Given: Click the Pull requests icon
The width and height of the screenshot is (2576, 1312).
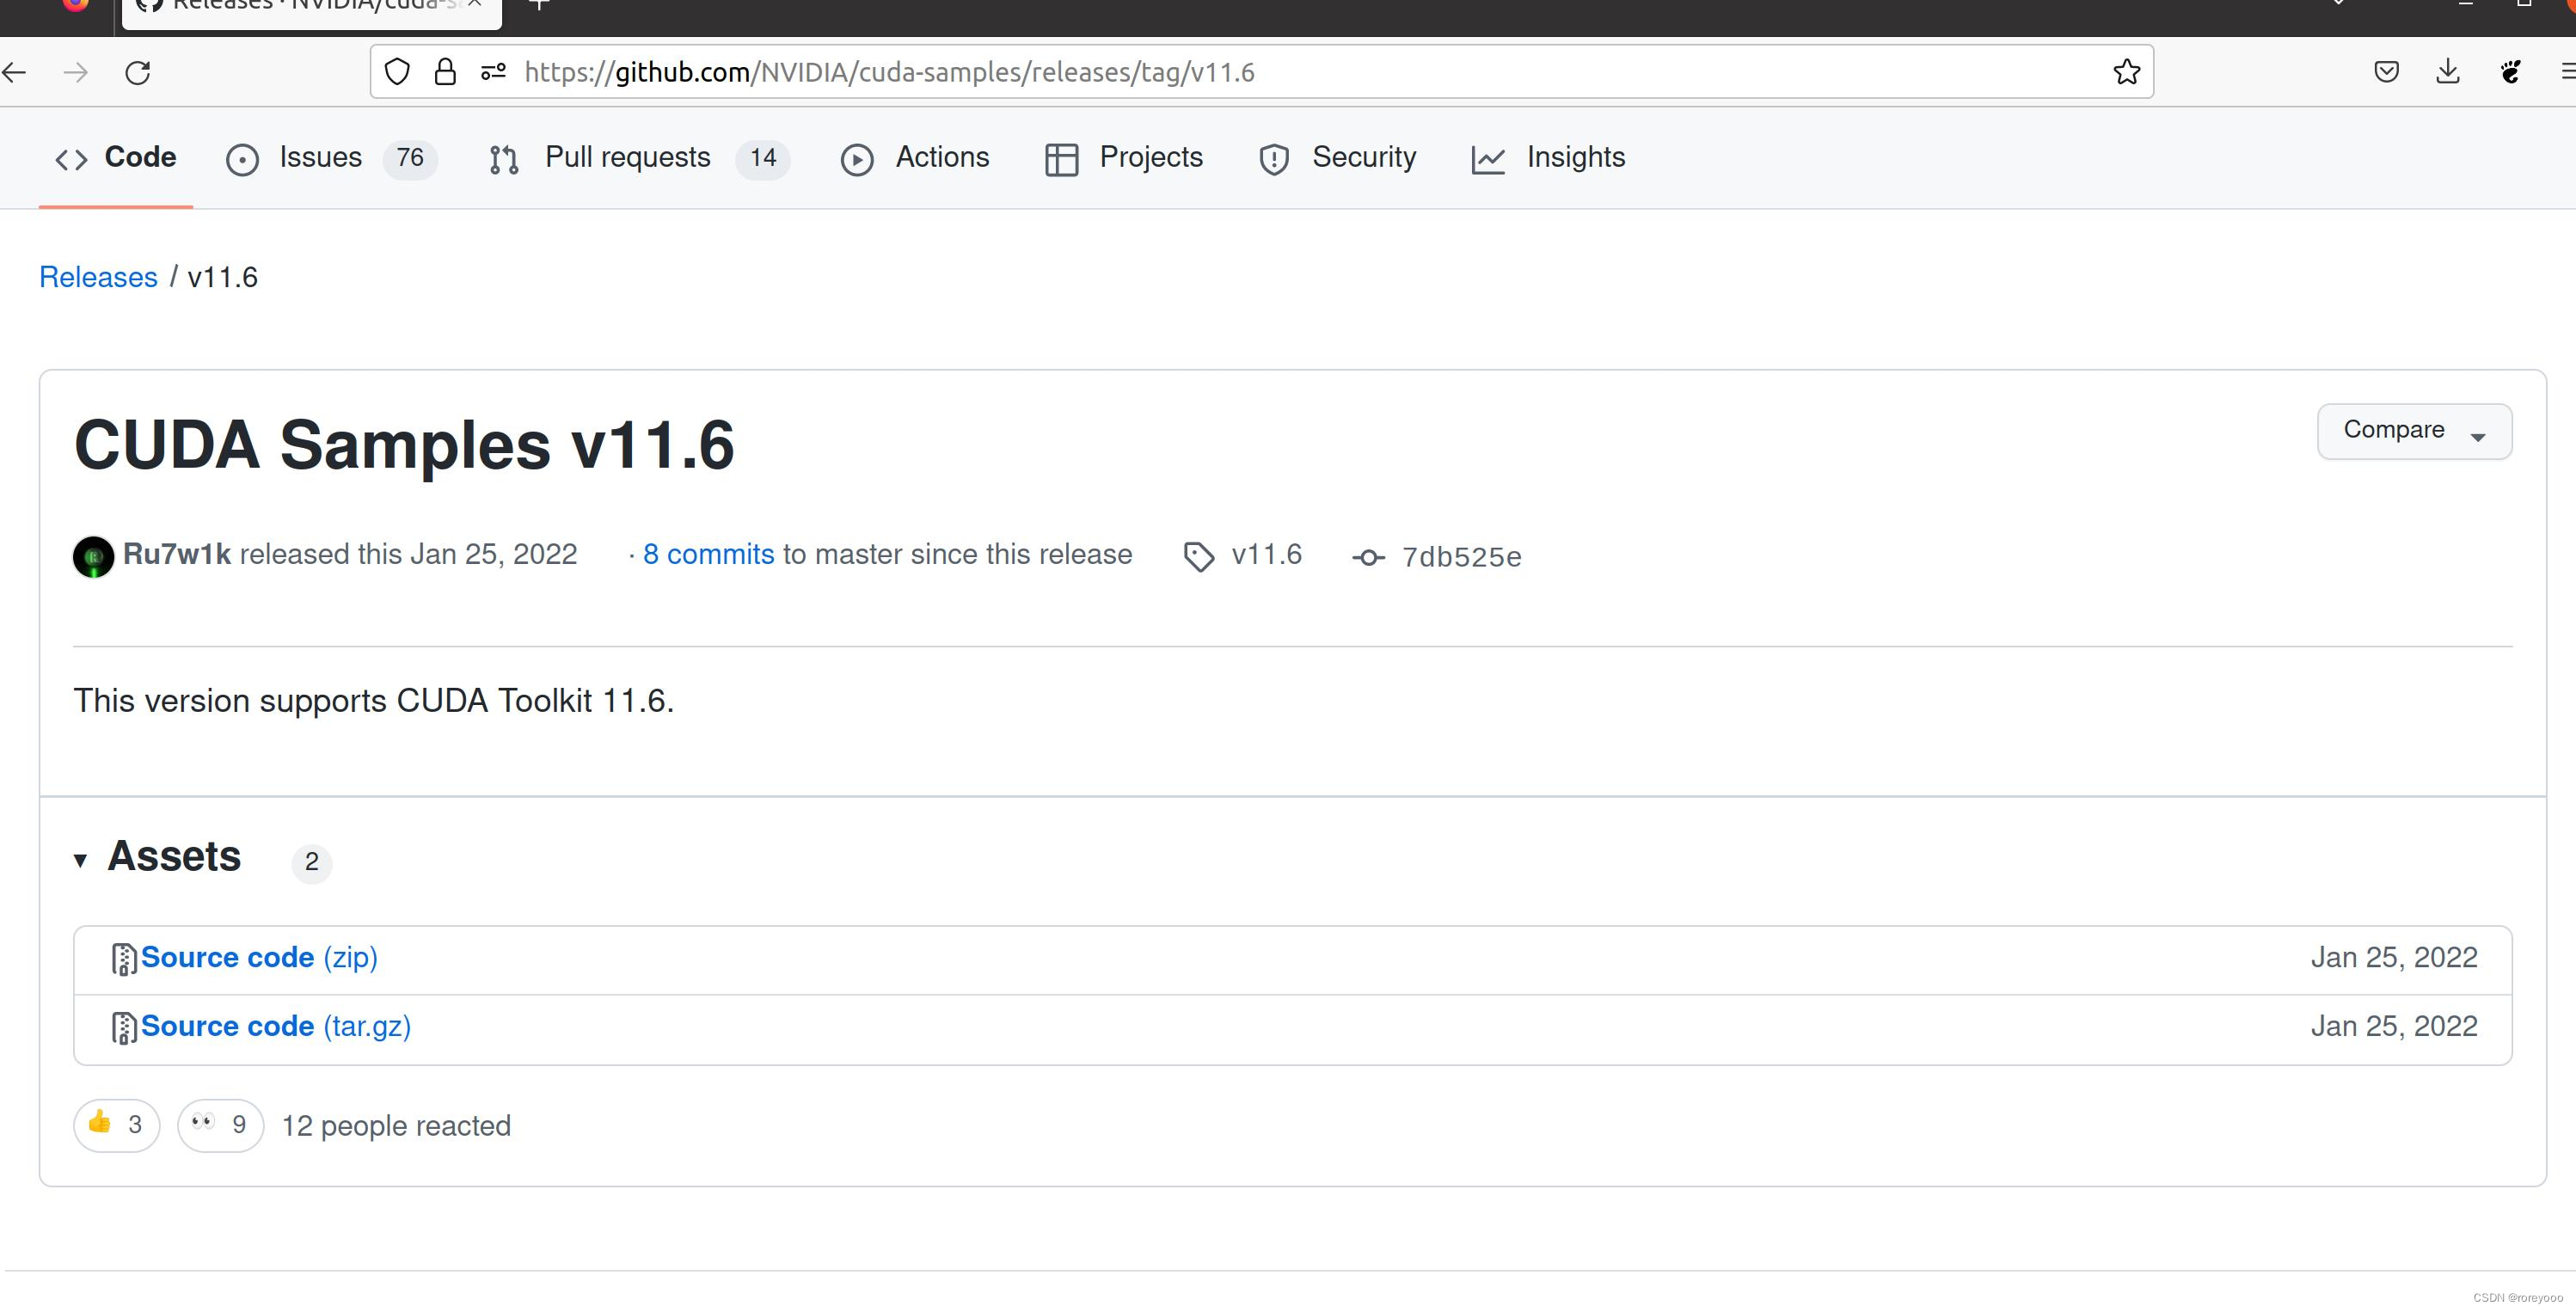Looking at the screenshot, I should click(x=503, y=158).
